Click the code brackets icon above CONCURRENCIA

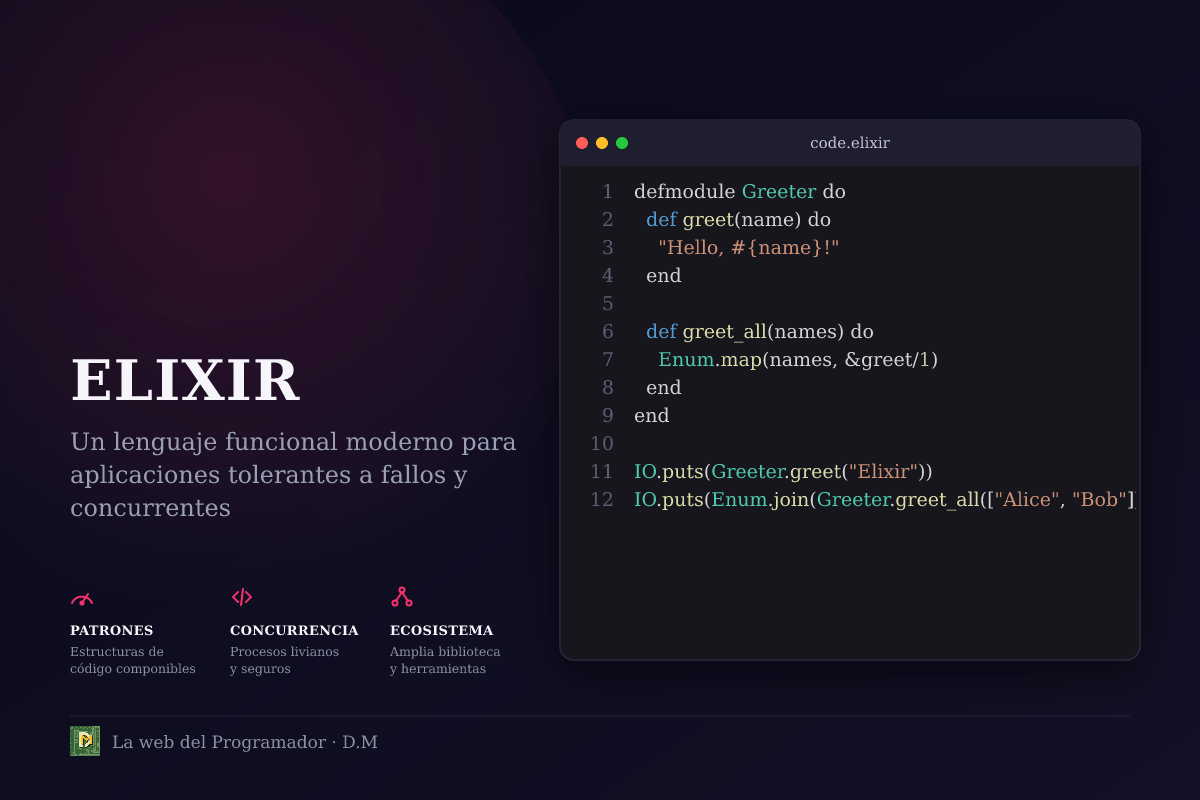242,597
